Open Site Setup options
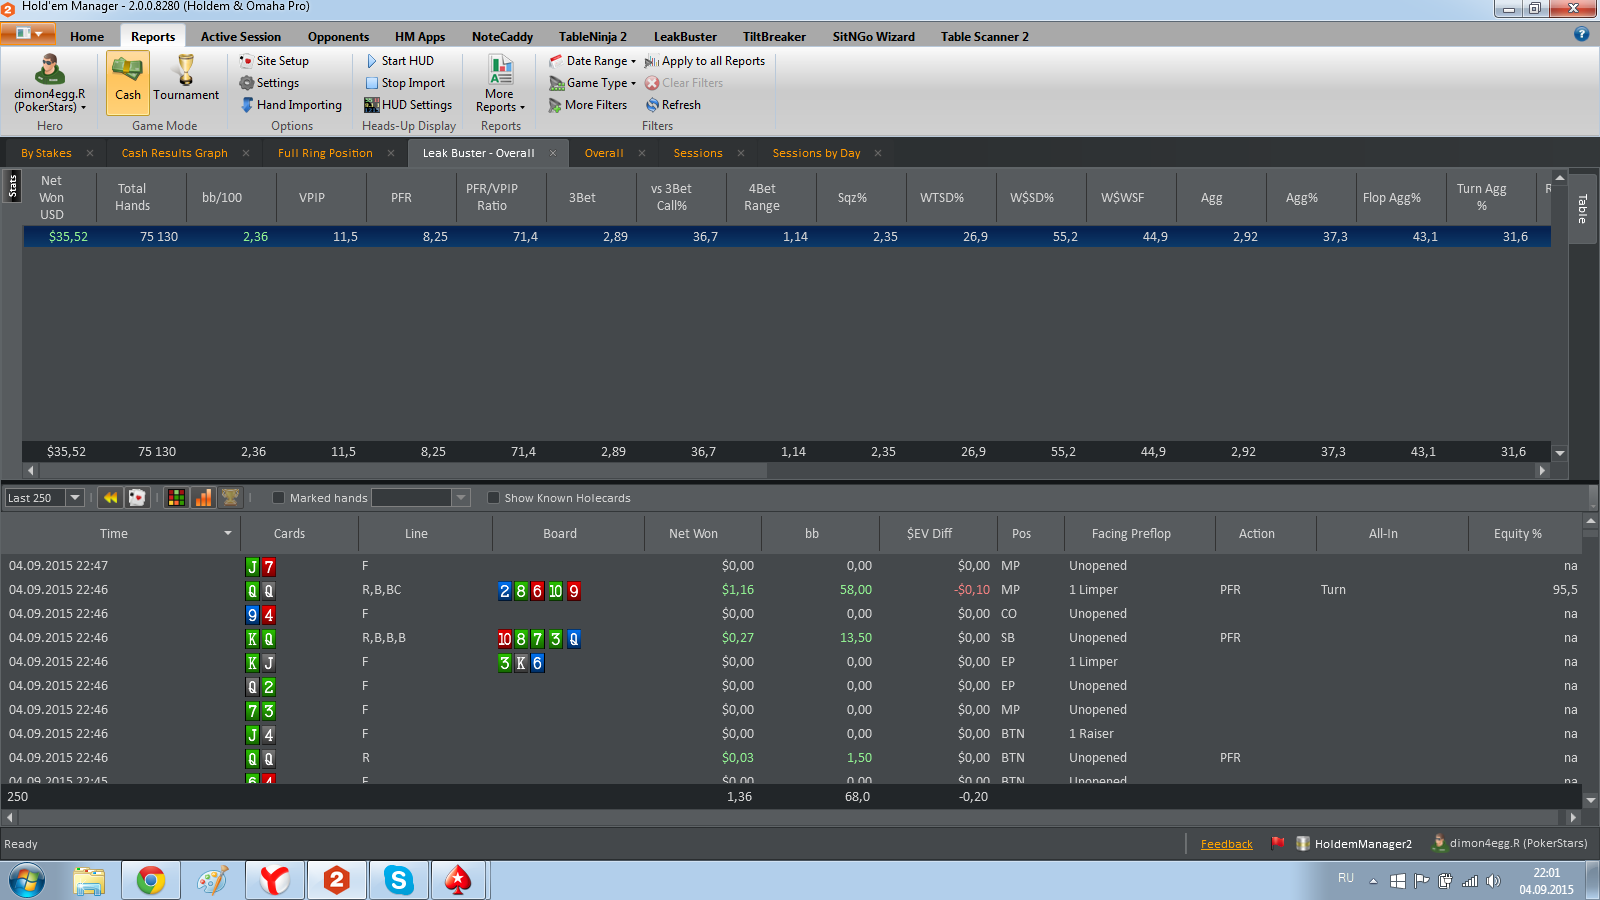The height and width of the screenshot is (900, 1600). pos(274,61)
